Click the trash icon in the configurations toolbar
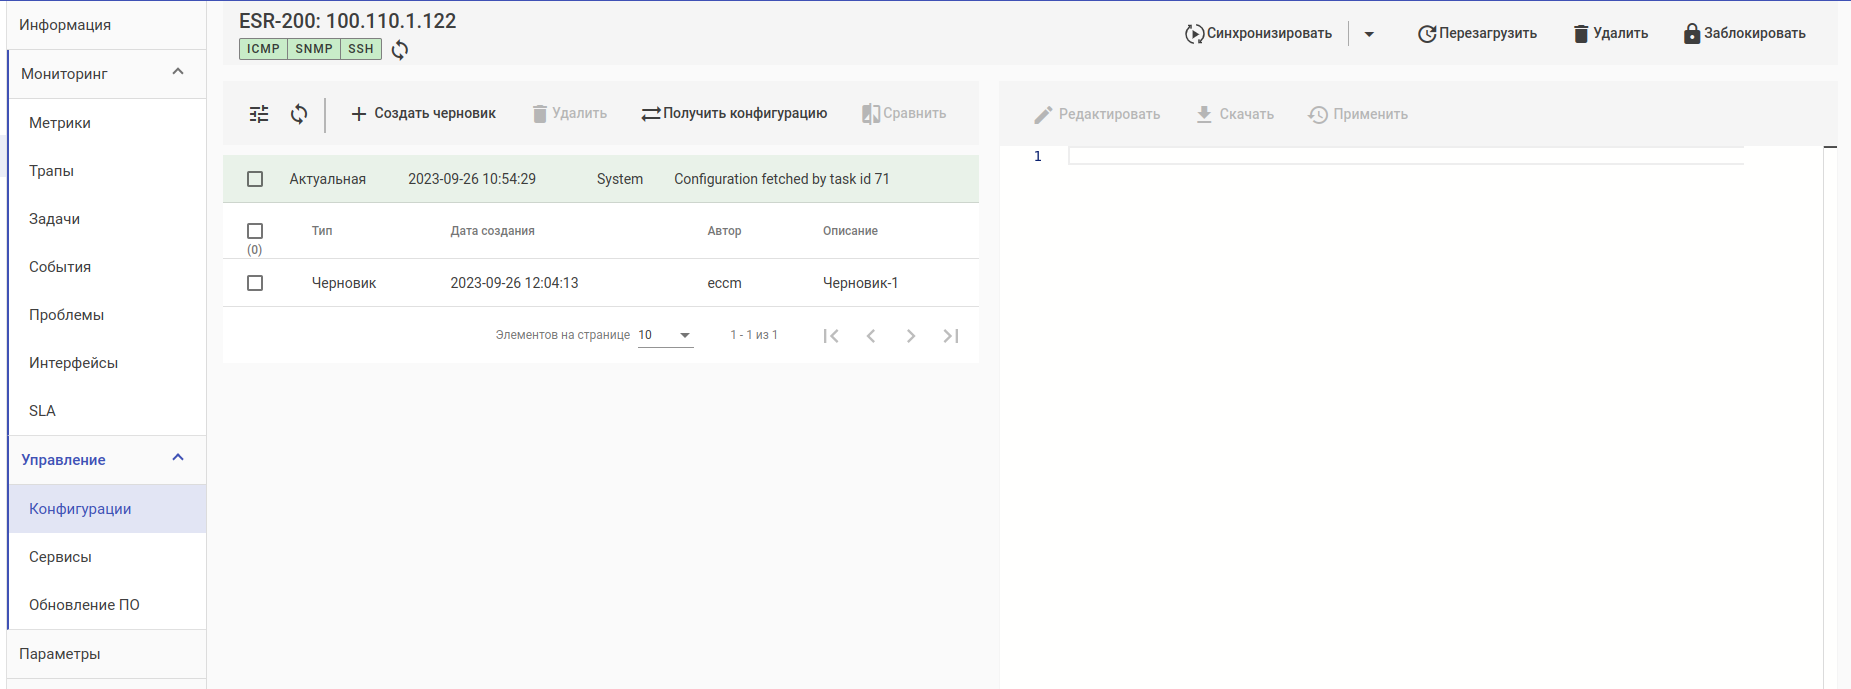 click(540, 114)
